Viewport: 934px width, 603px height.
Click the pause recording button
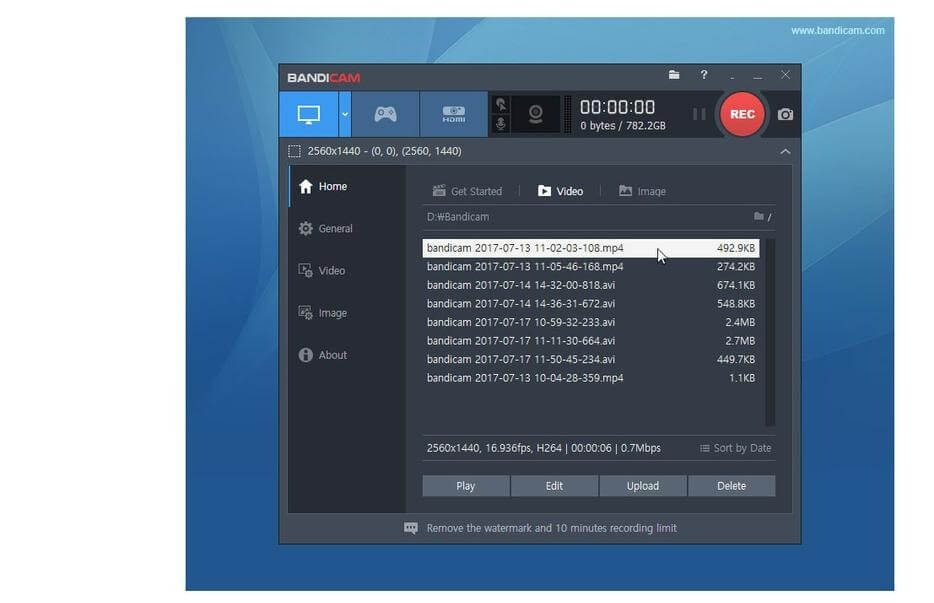tap(699, 114)
